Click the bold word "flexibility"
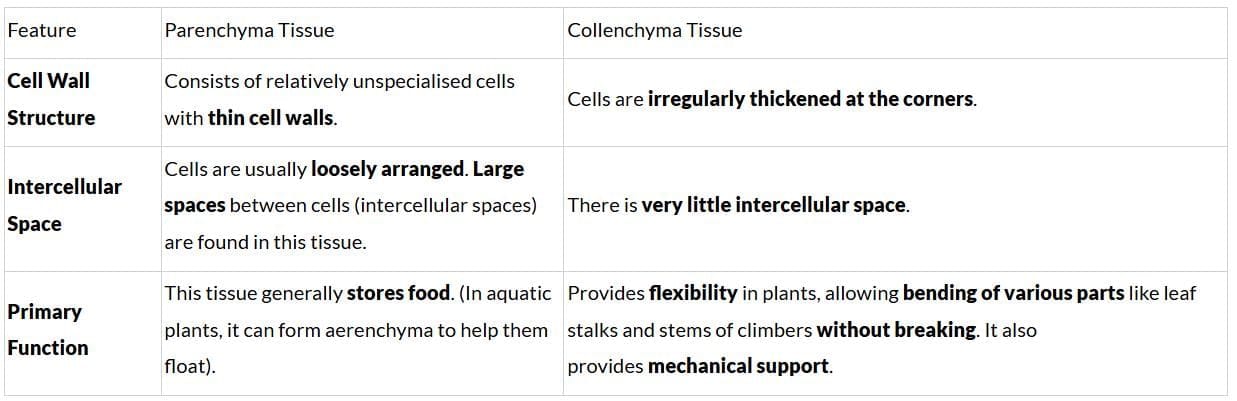Image resolution: width=1237 pixels, height=401 pixels. click(693, 294)
